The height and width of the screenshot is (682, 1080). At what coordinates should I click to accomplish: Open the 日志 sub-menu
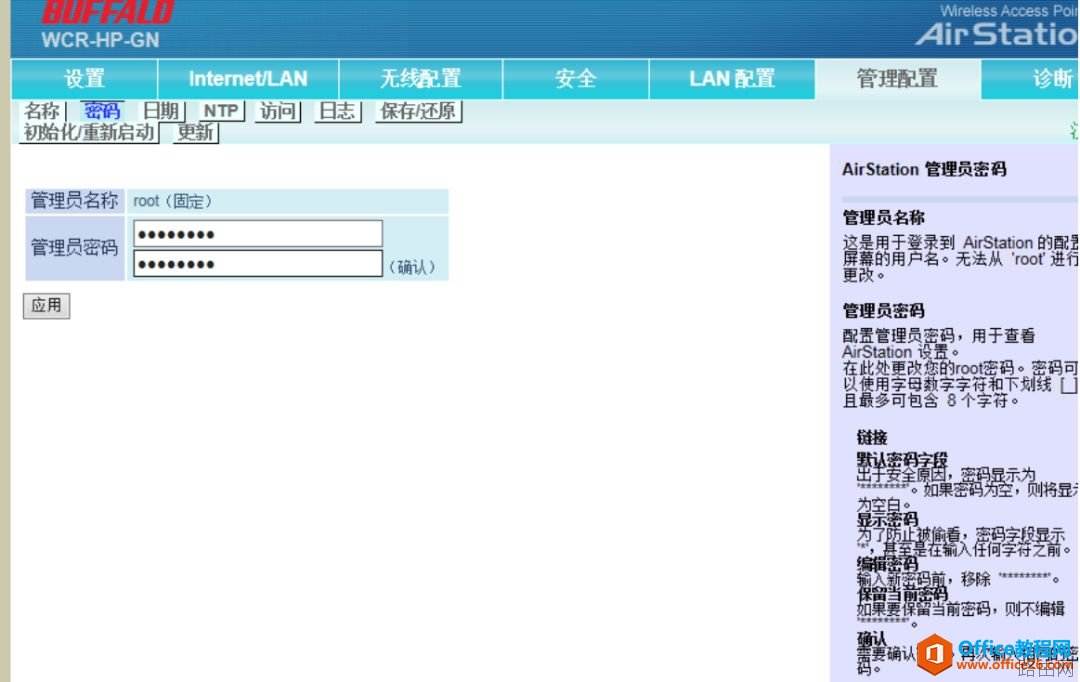click(x=338, y=111)
